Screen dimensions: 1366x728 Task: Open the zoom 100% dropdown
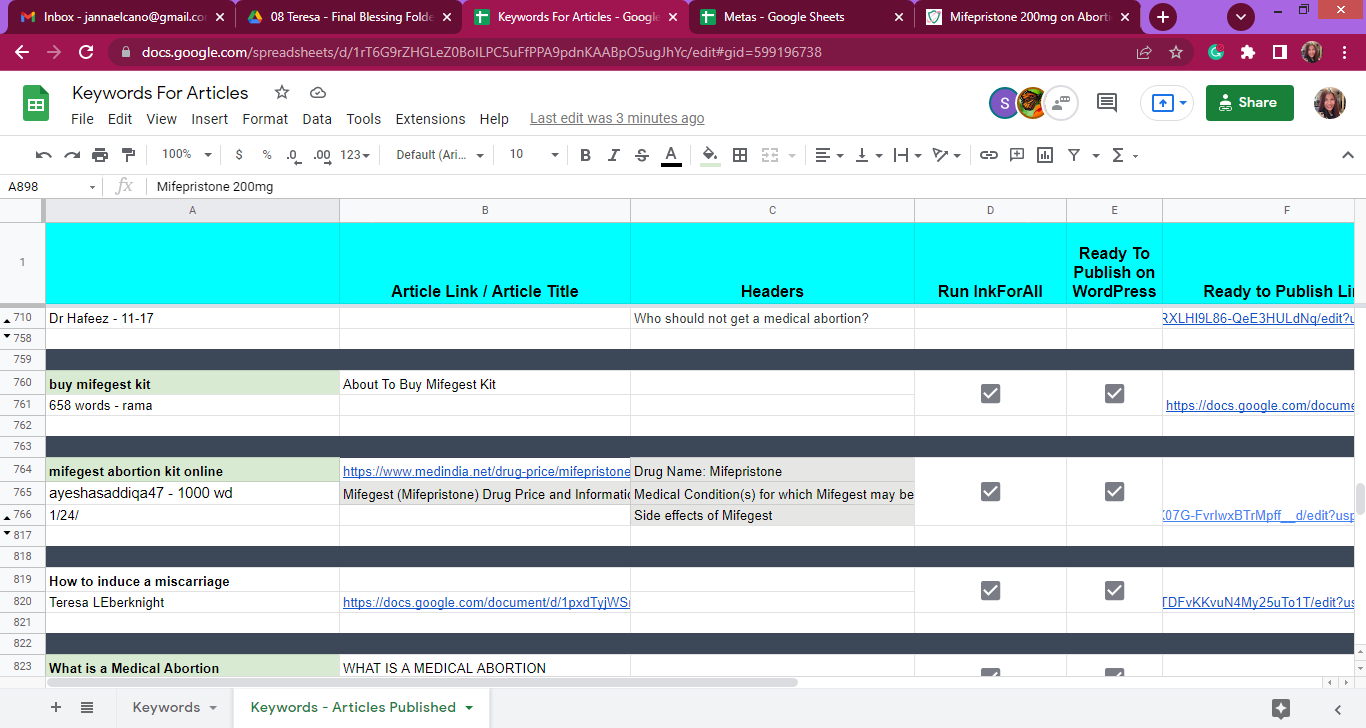tap(187, 155)
